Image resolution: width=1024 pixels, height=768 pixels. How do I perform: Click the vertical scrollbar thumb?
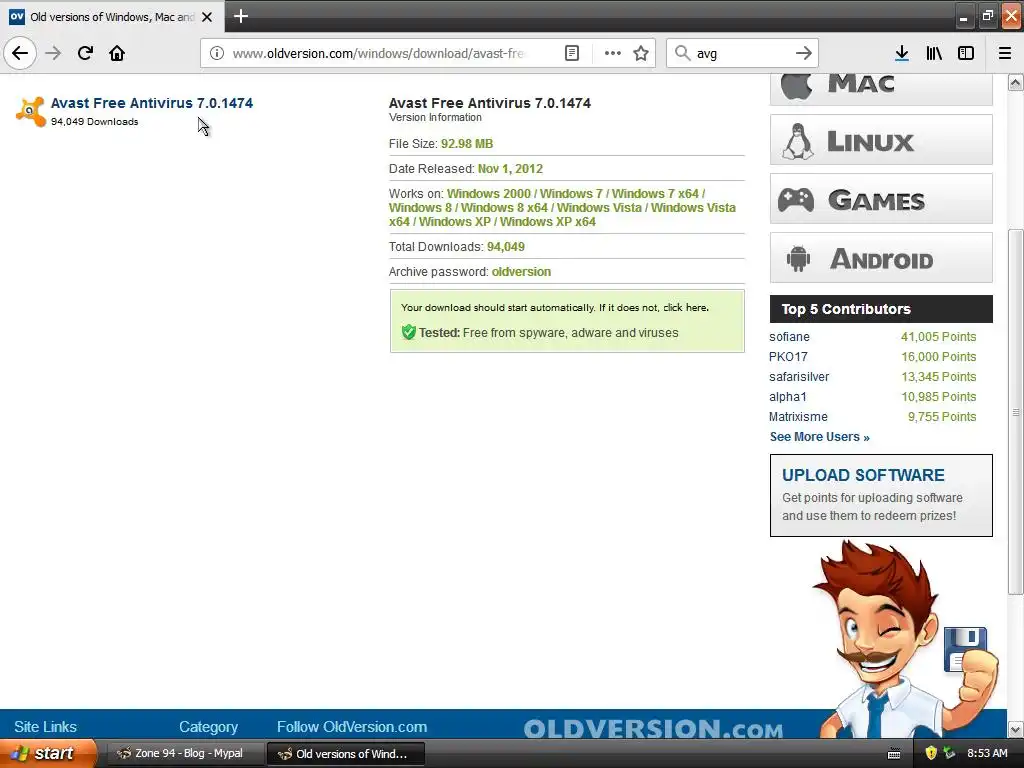(x=1015, y=411)
